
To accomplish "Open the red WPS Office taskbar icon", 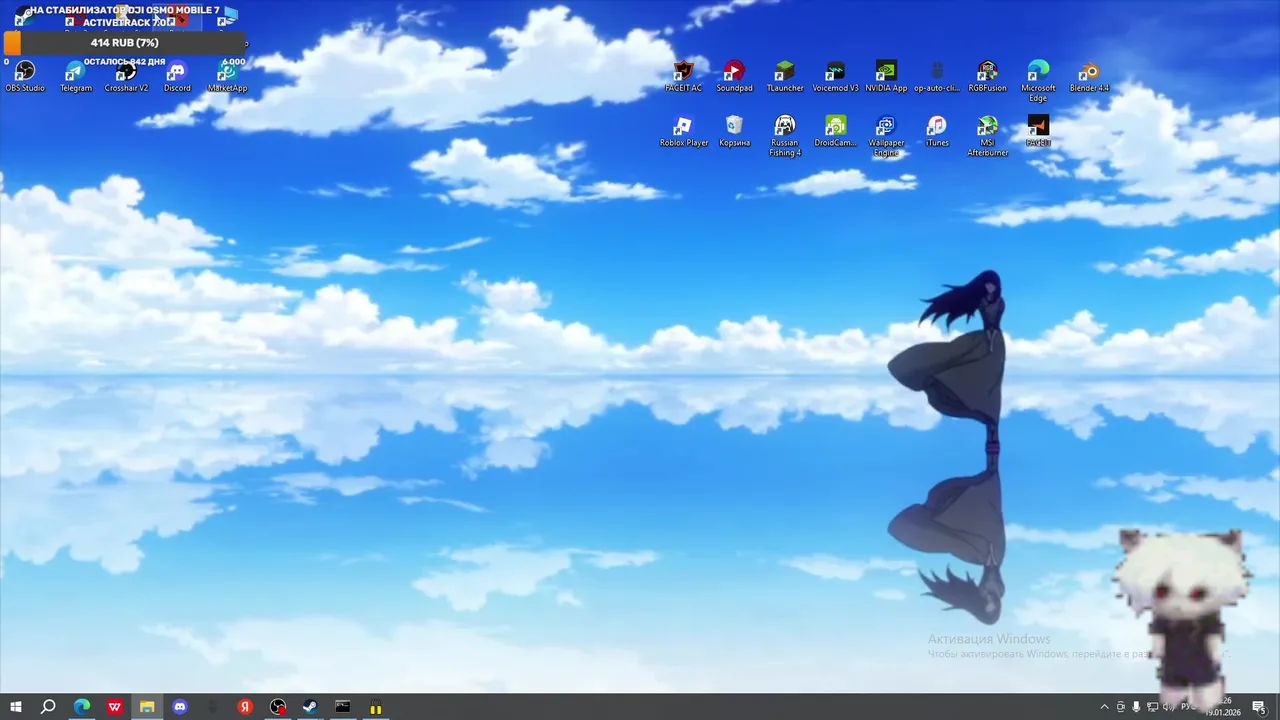I will tap(115, 707).
